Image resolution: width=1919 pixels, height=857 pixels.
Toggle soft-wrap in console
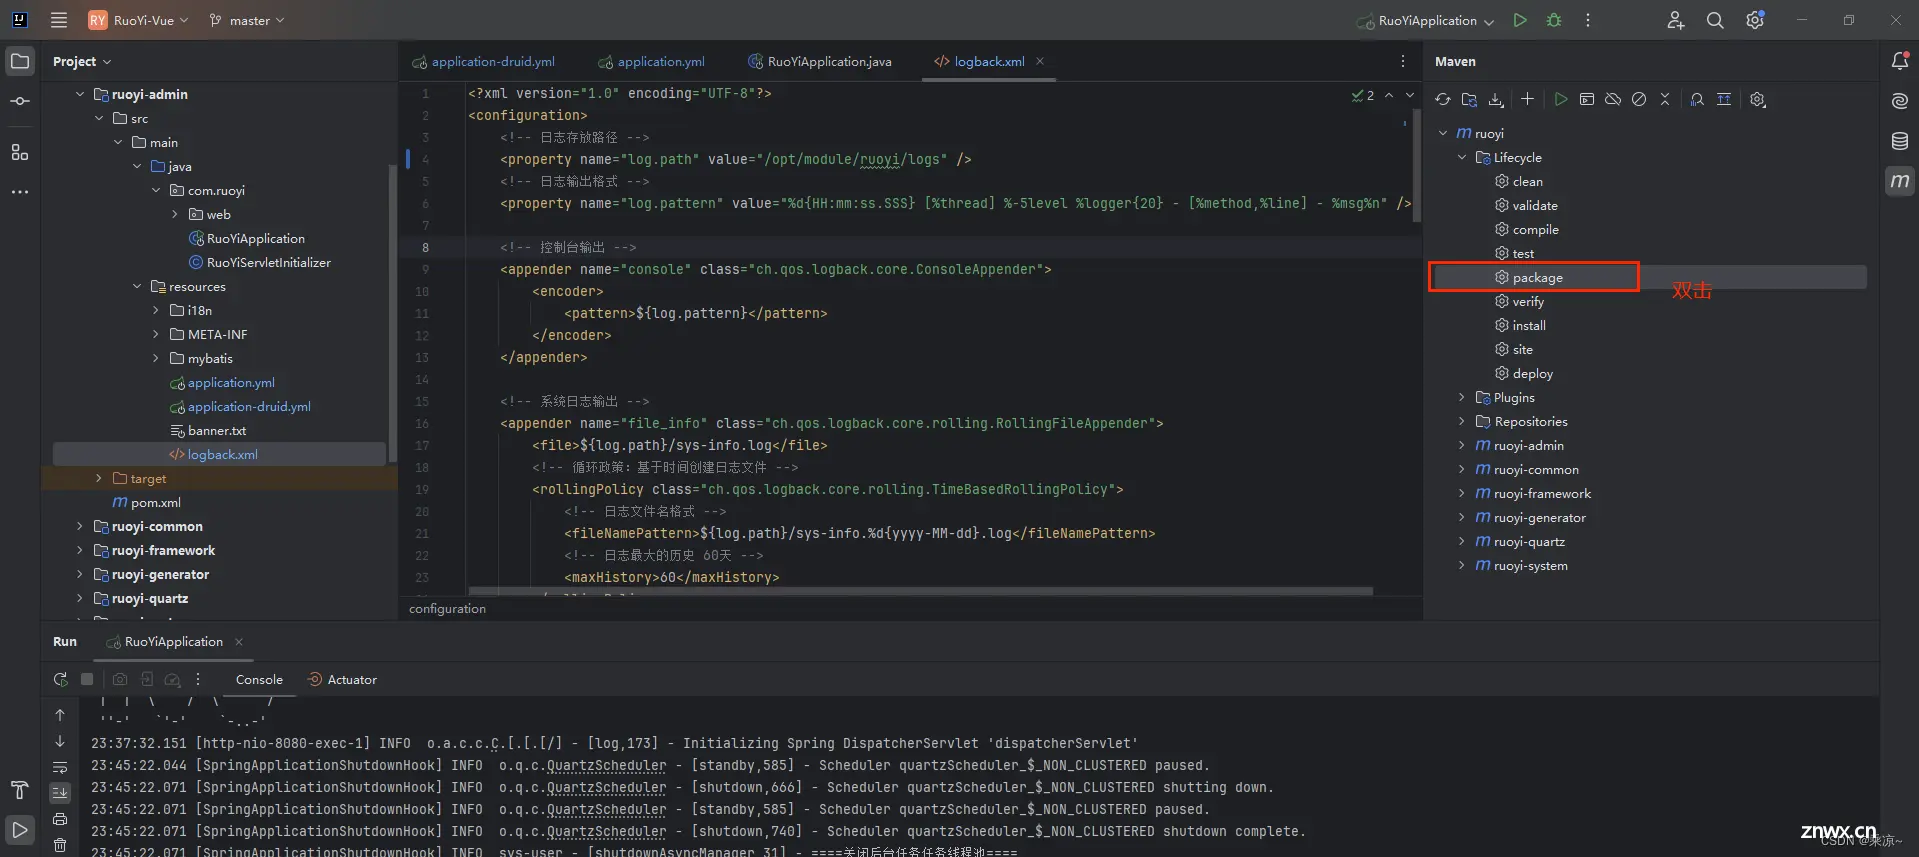click(x=60, y=767)
